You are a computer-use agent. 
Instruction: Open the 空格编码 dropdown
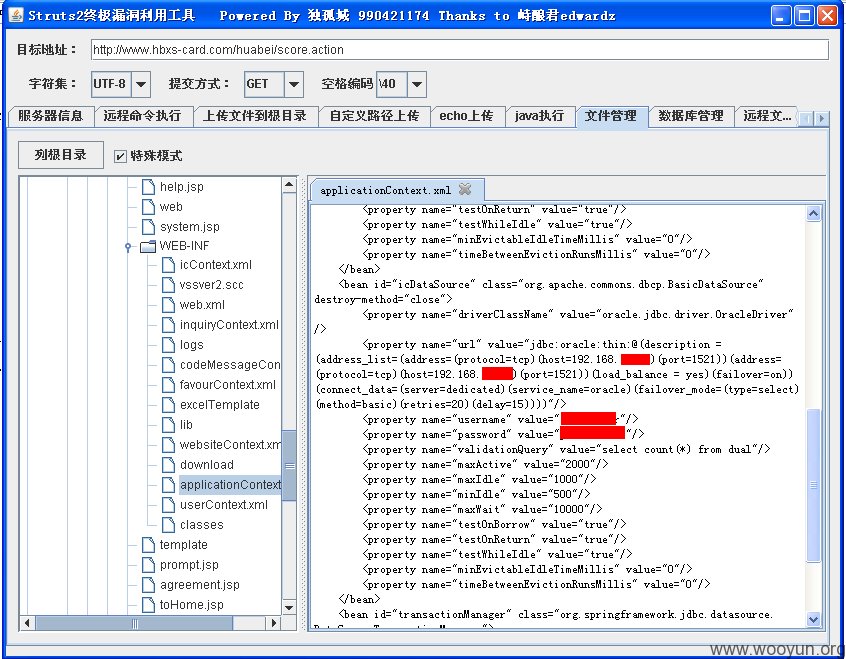point(417,84)
